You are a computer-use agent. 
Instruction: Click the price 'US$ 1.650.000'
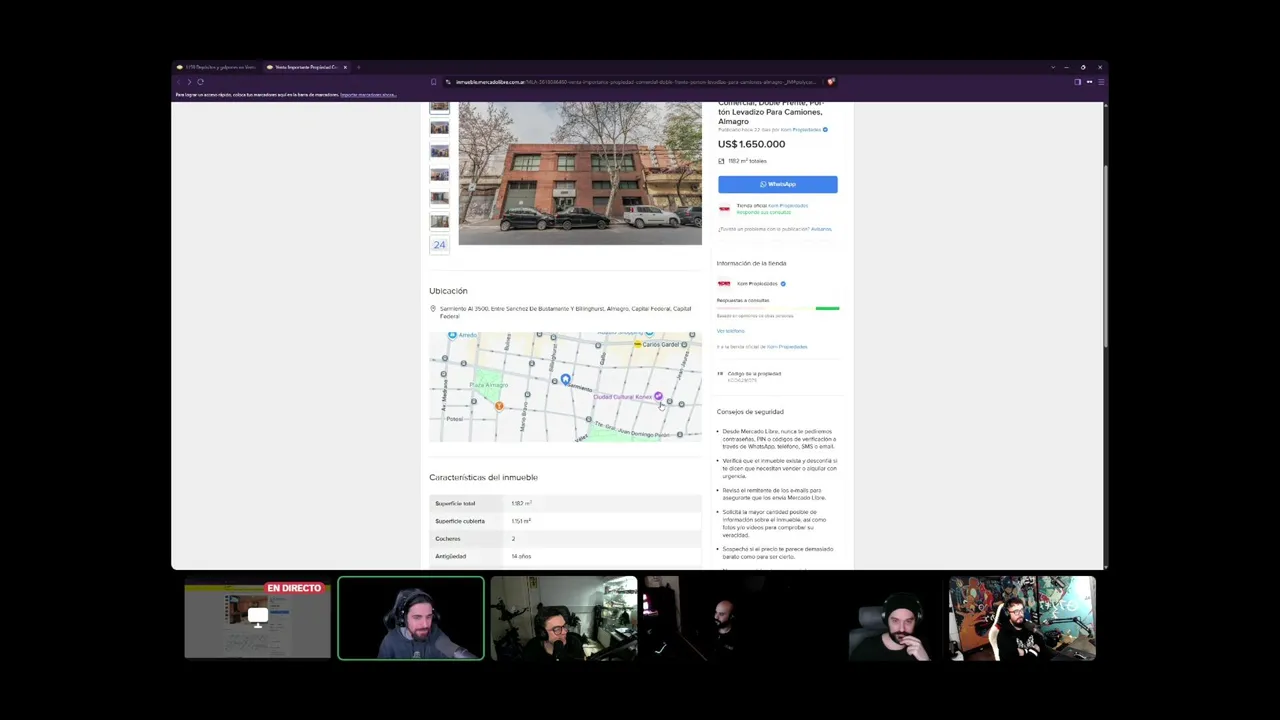click(x=751, y=144)
